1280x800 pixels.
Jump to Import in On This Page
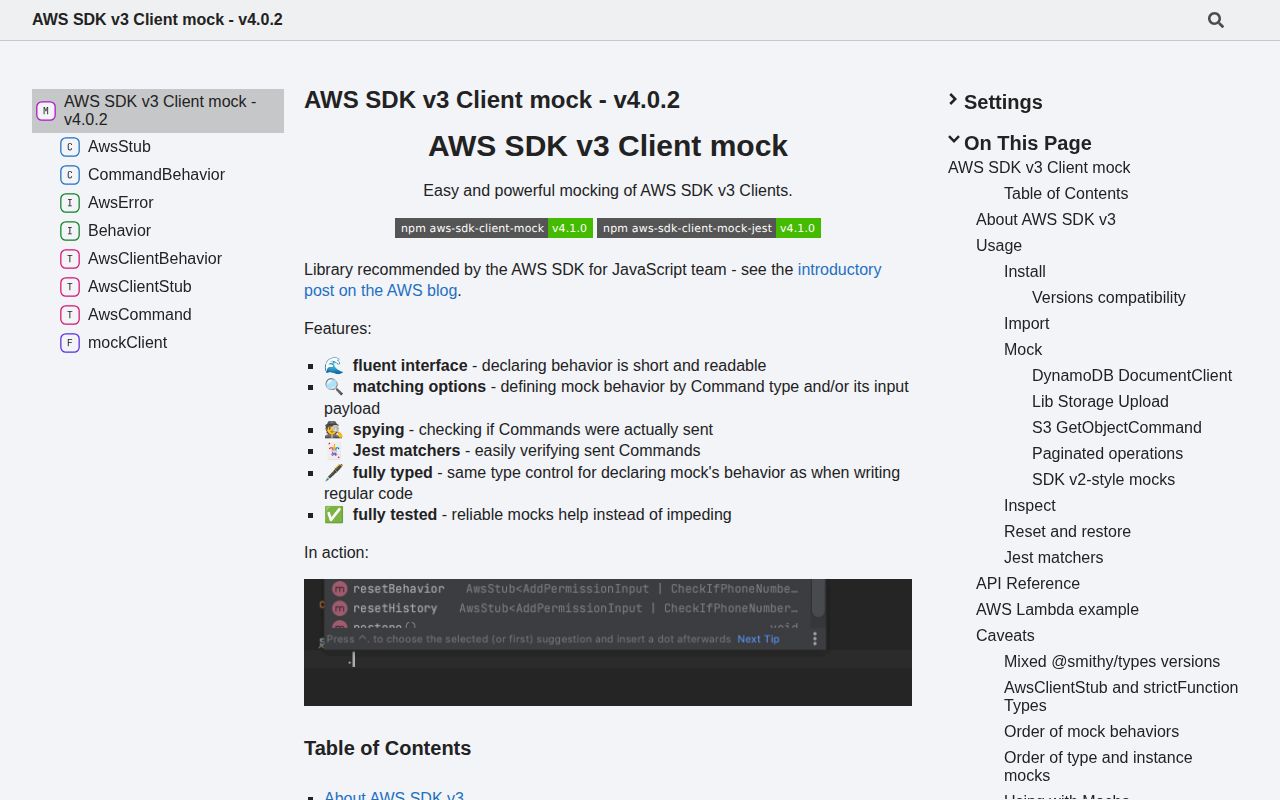pyautogui.click(x=1027, y=323)
